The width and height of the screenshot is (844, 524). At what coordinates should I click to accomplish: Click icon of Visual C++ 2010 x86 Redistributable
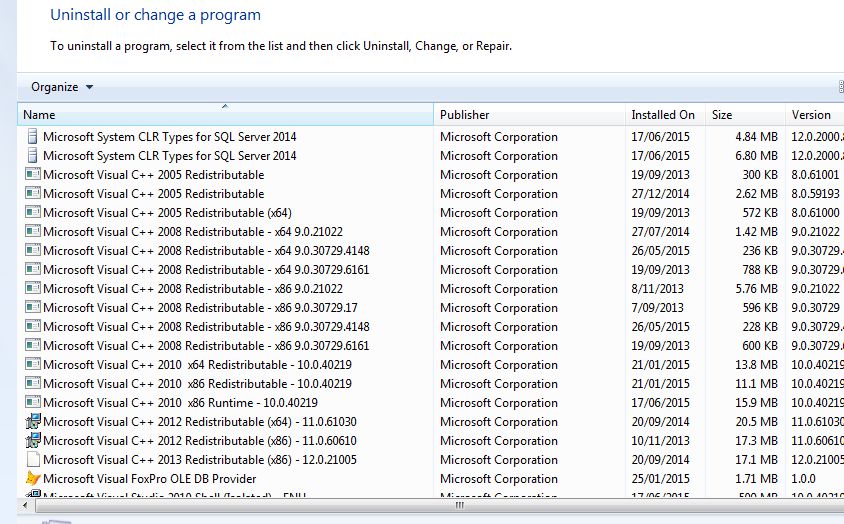coord(33,383)
